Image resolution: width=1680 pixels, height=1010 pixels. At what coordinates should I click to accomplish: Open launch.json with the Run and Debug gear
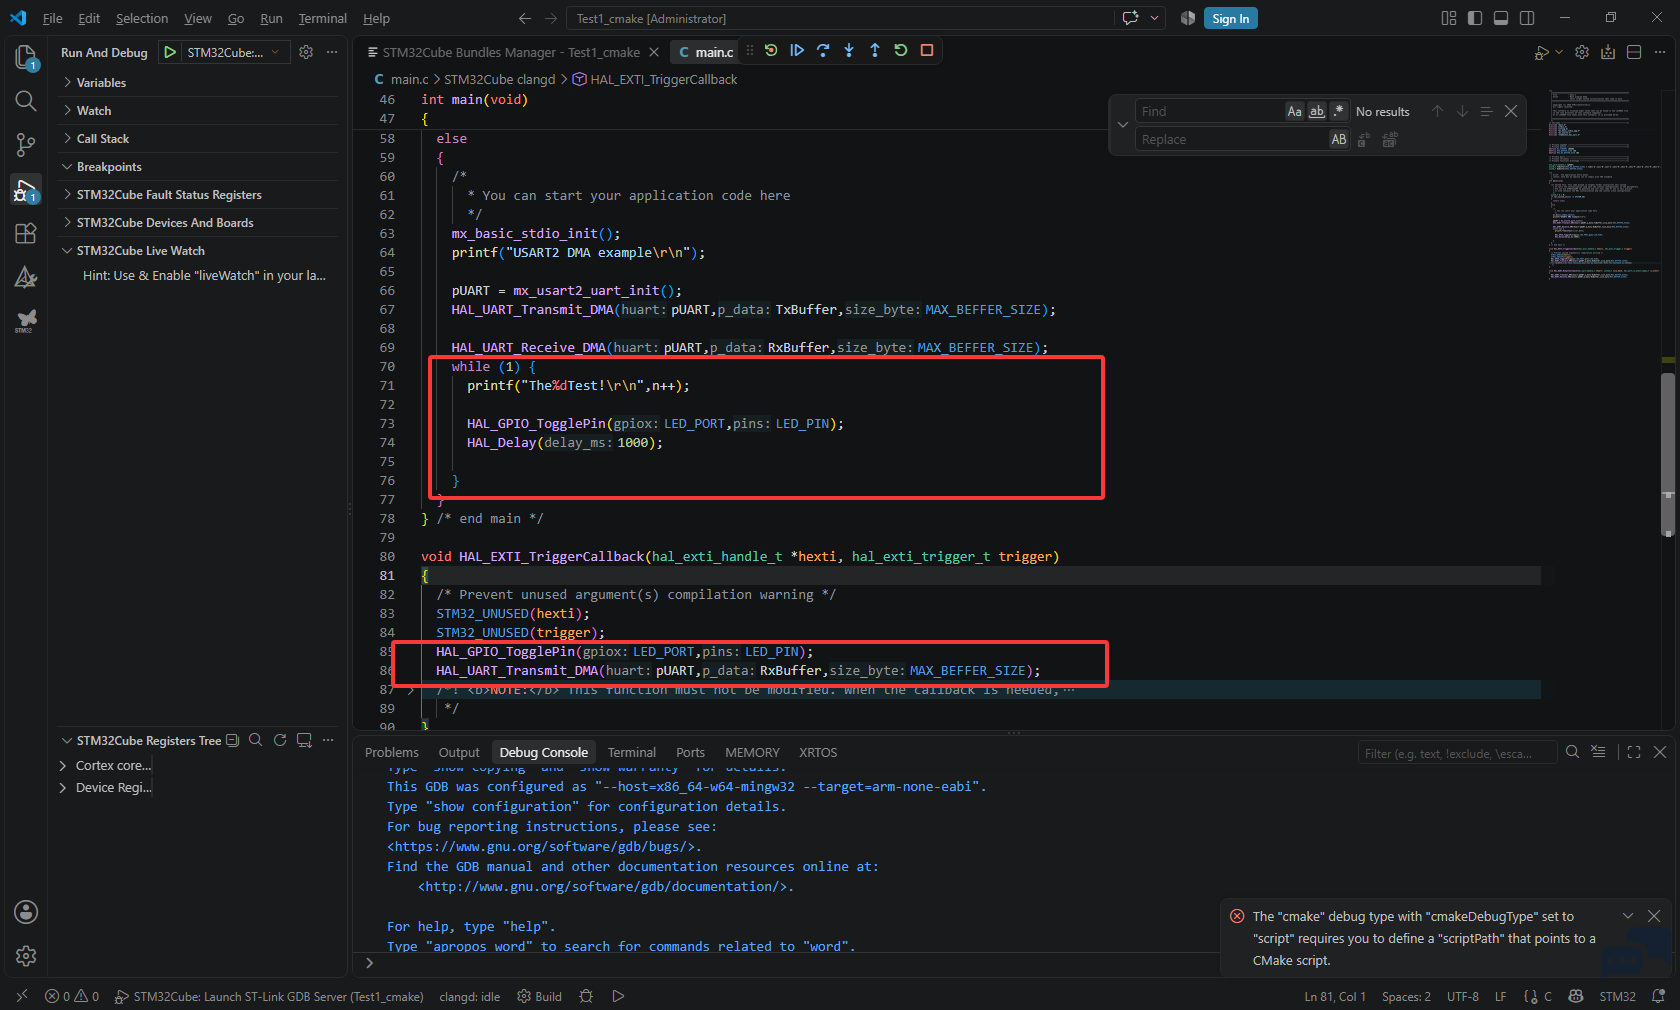point(306,52)
